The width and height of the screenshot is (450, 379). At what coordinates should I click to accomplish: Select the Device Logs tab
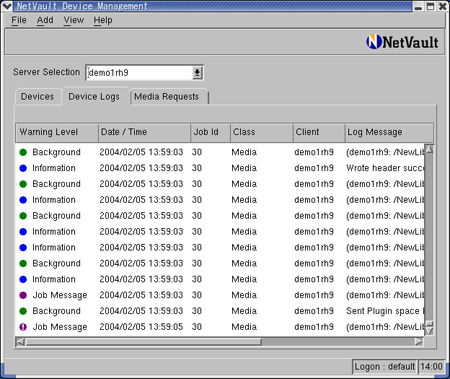pyautogui.click(x=94, y=97)
